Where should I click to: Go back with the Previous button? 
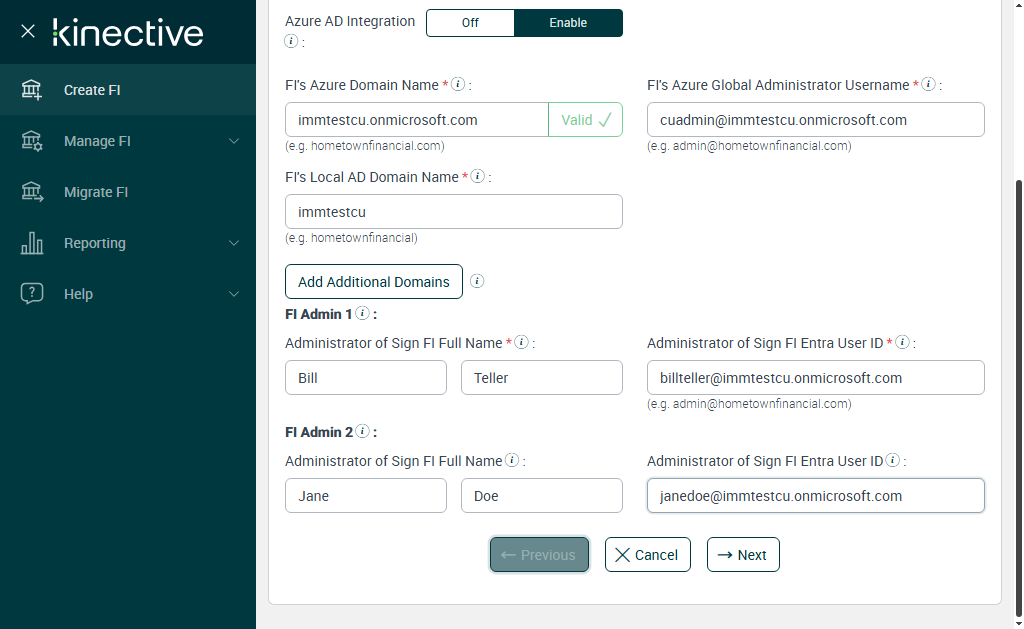(x=539, y=555)
